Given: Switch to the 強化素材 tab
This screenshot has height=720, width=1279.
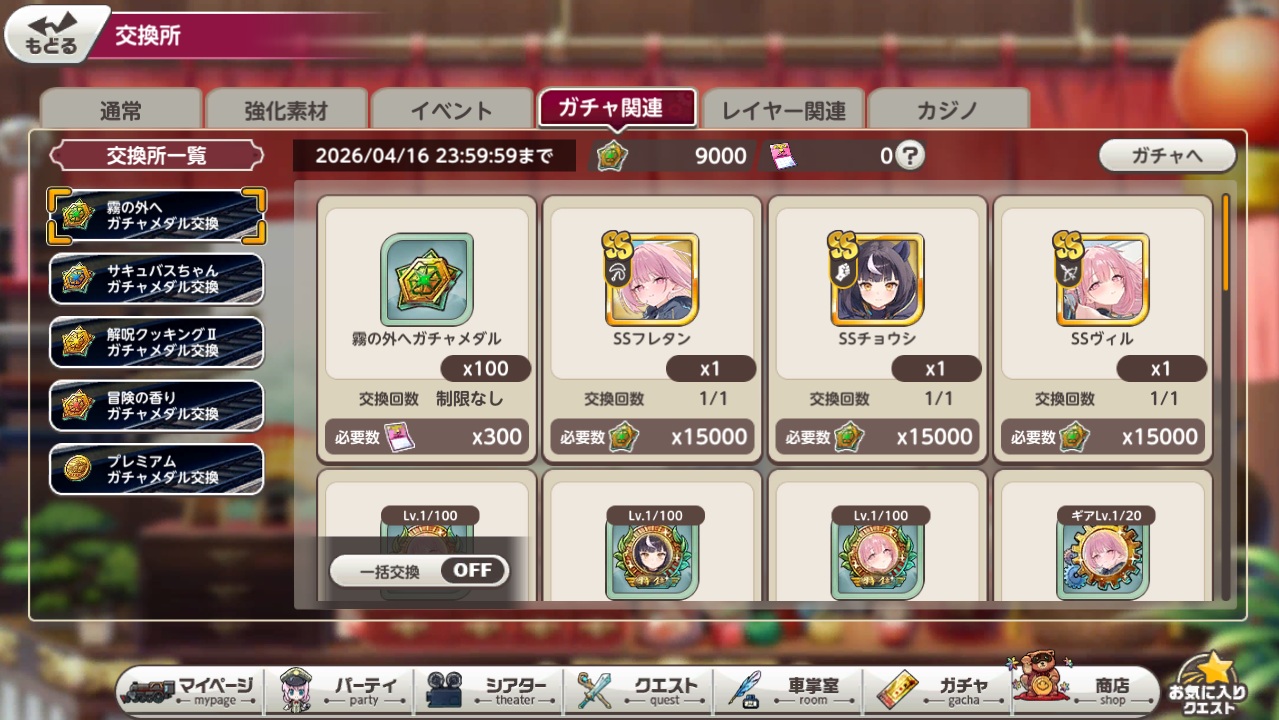Looking at the screenshot, I should [x=286, y=110].
